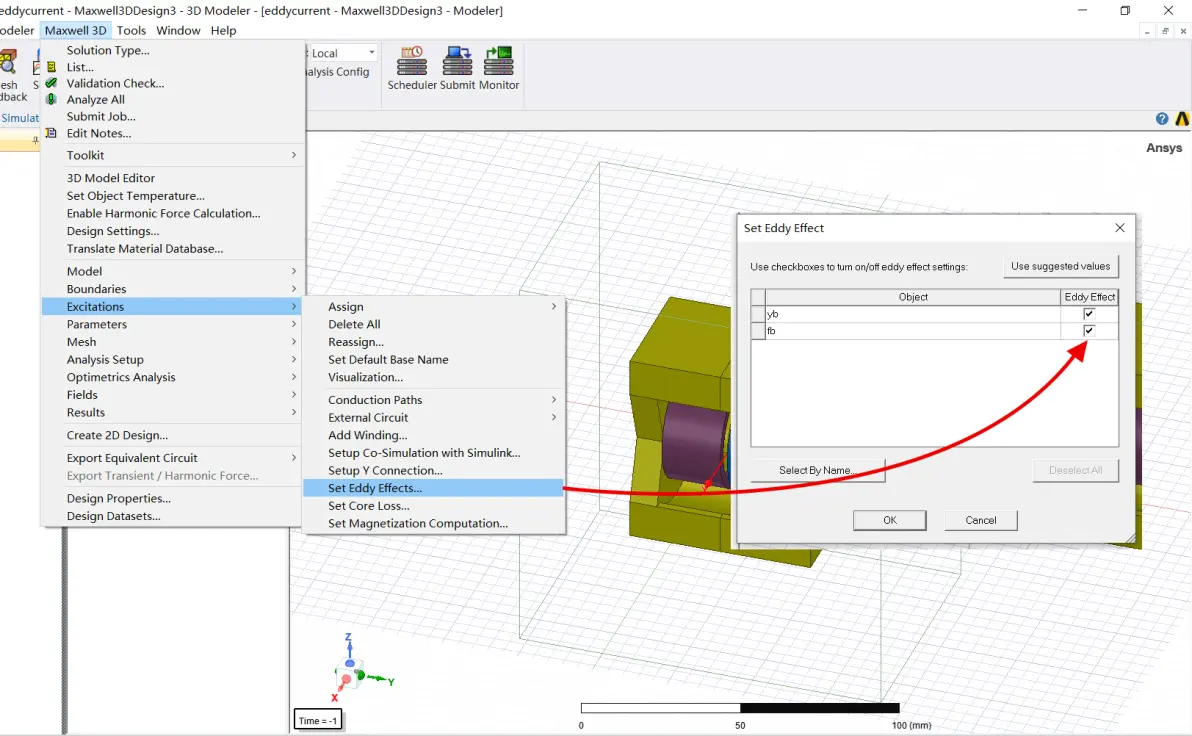Click the Use suggested values button

1060,266
